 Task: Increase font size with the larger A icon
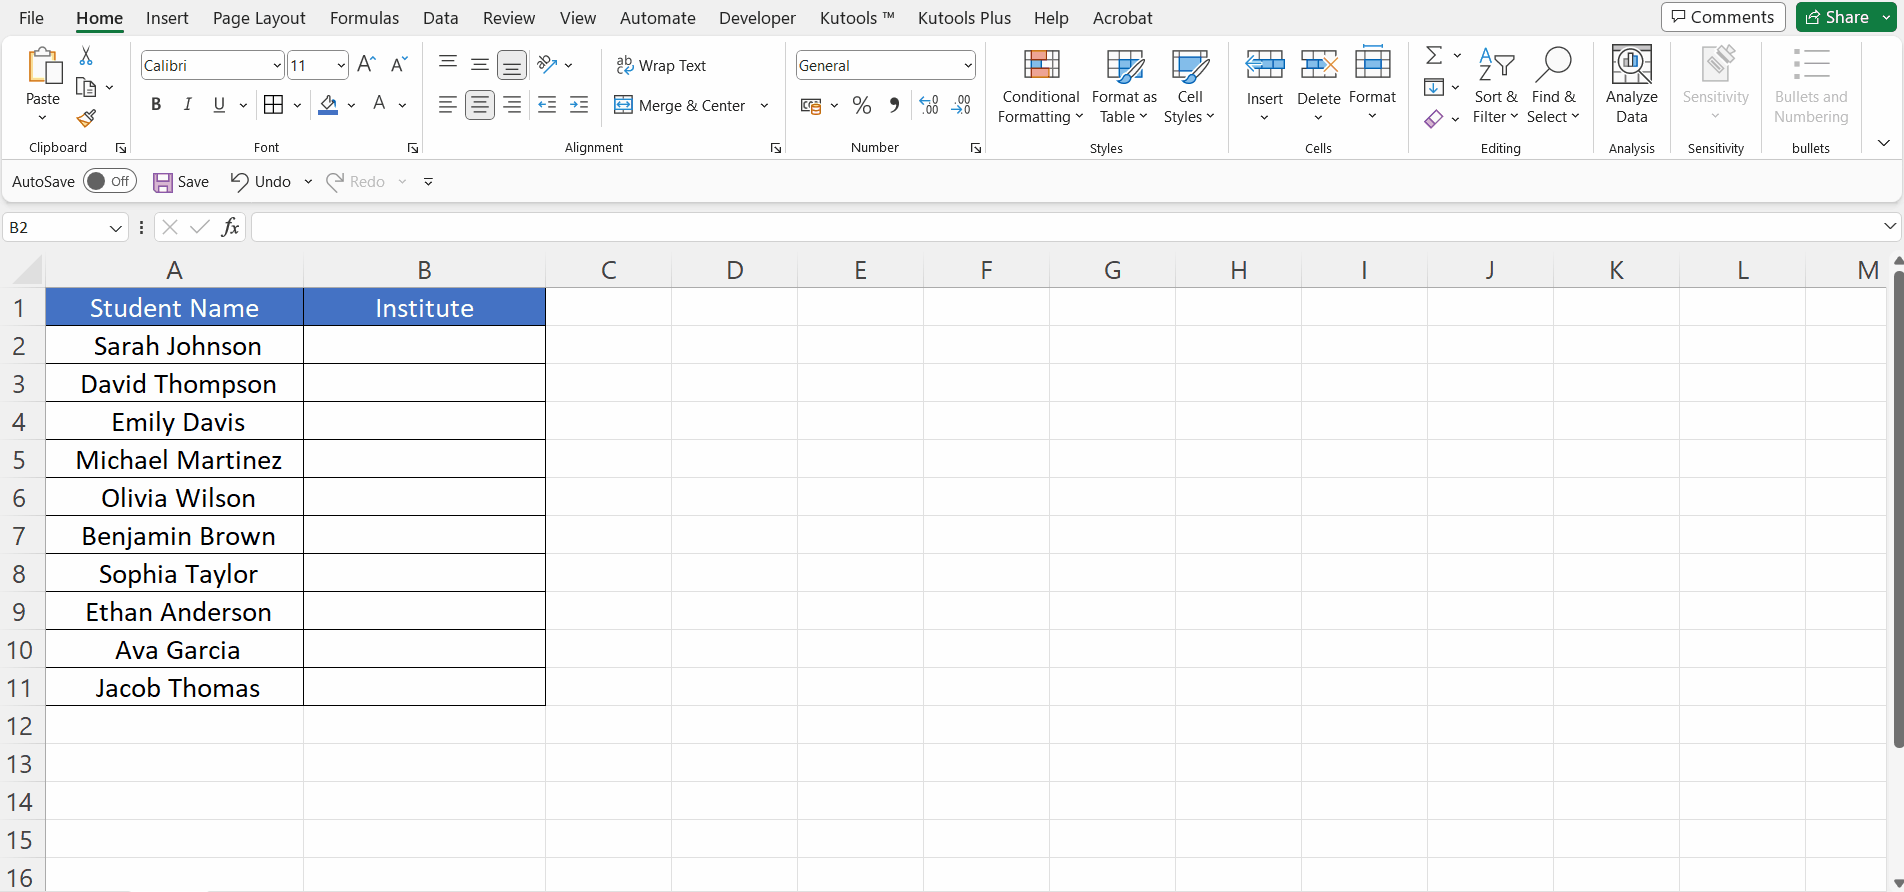(366, 65)
